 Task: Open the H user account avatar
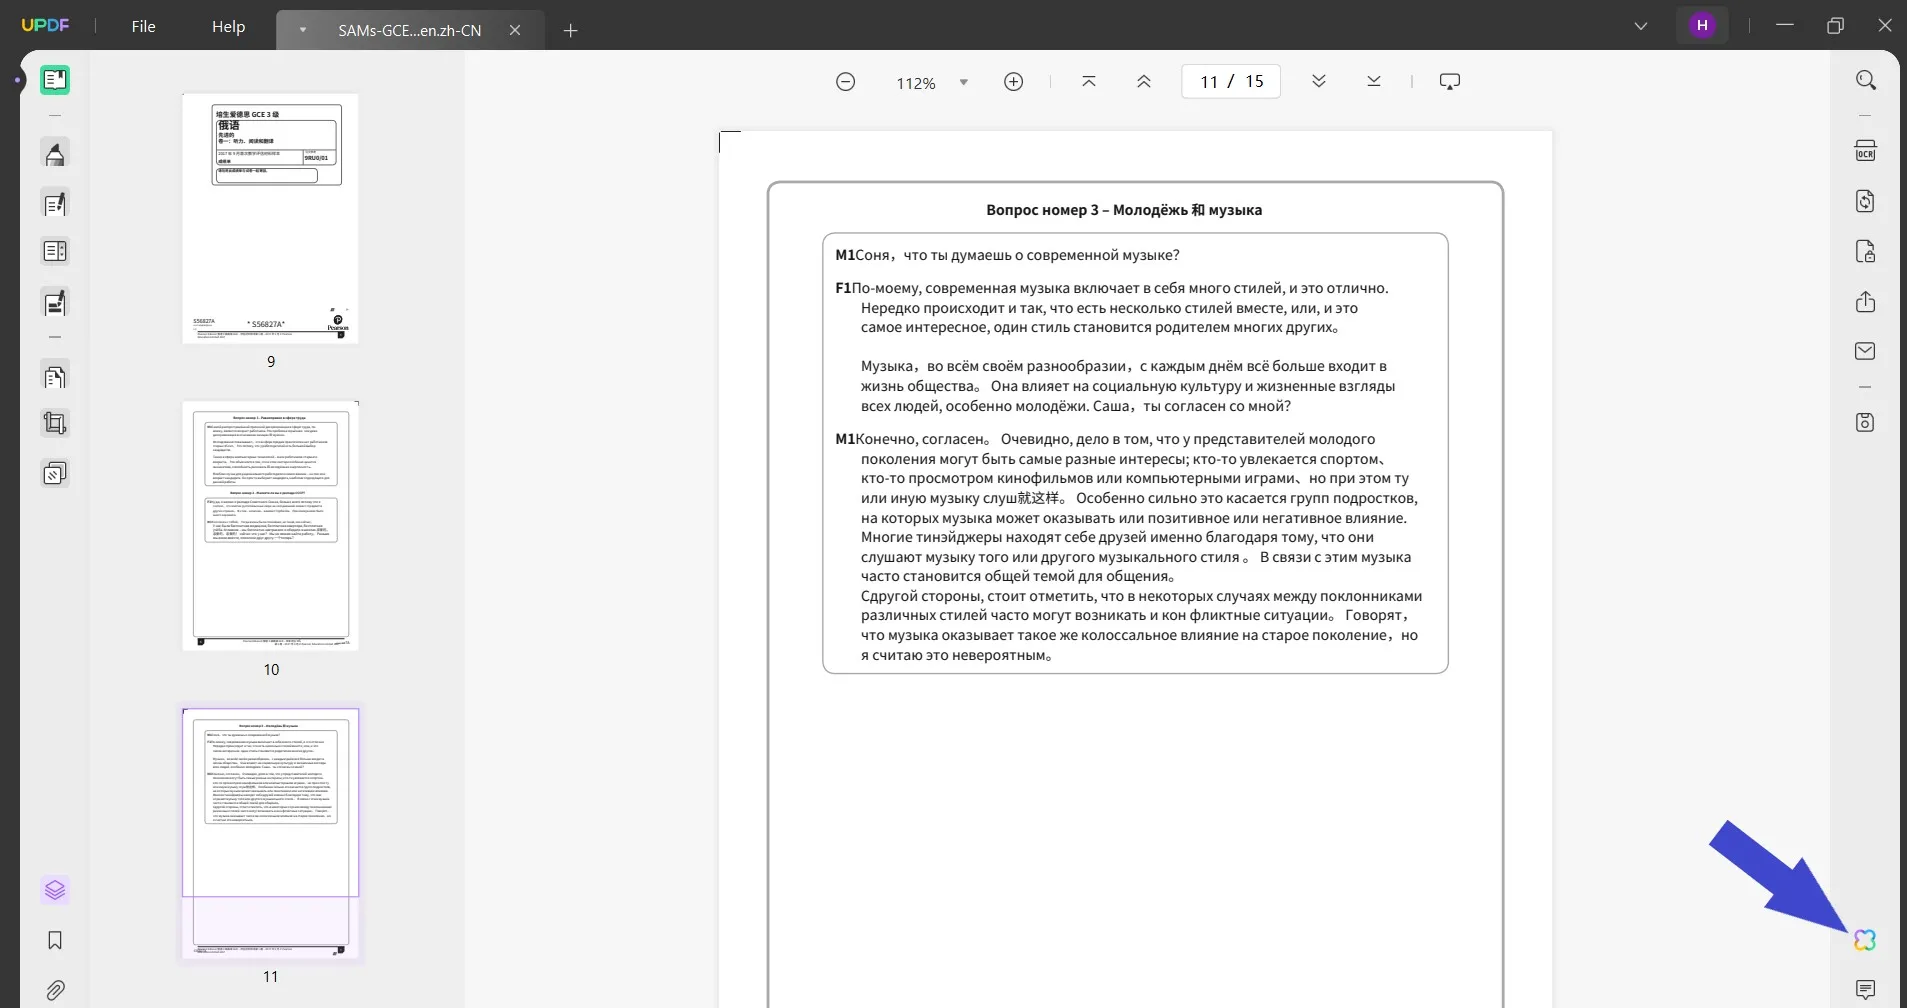(1702, 26)
